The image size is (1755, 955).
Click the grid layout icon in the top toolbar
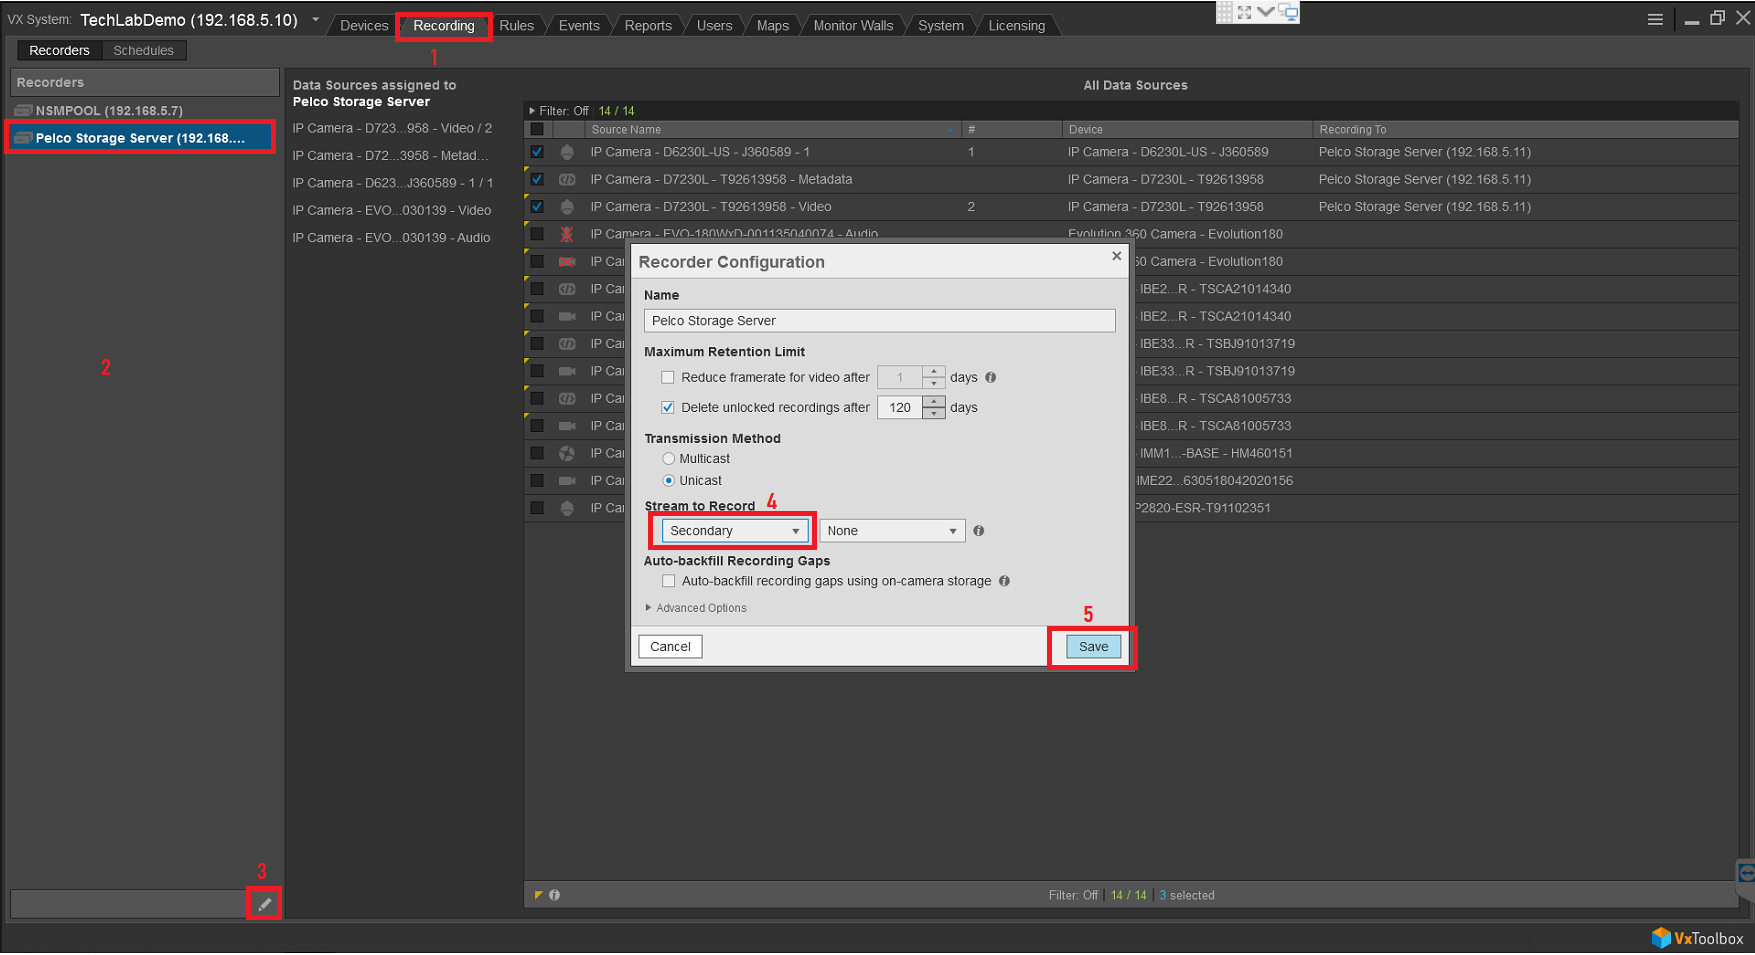click(1224, 11)
